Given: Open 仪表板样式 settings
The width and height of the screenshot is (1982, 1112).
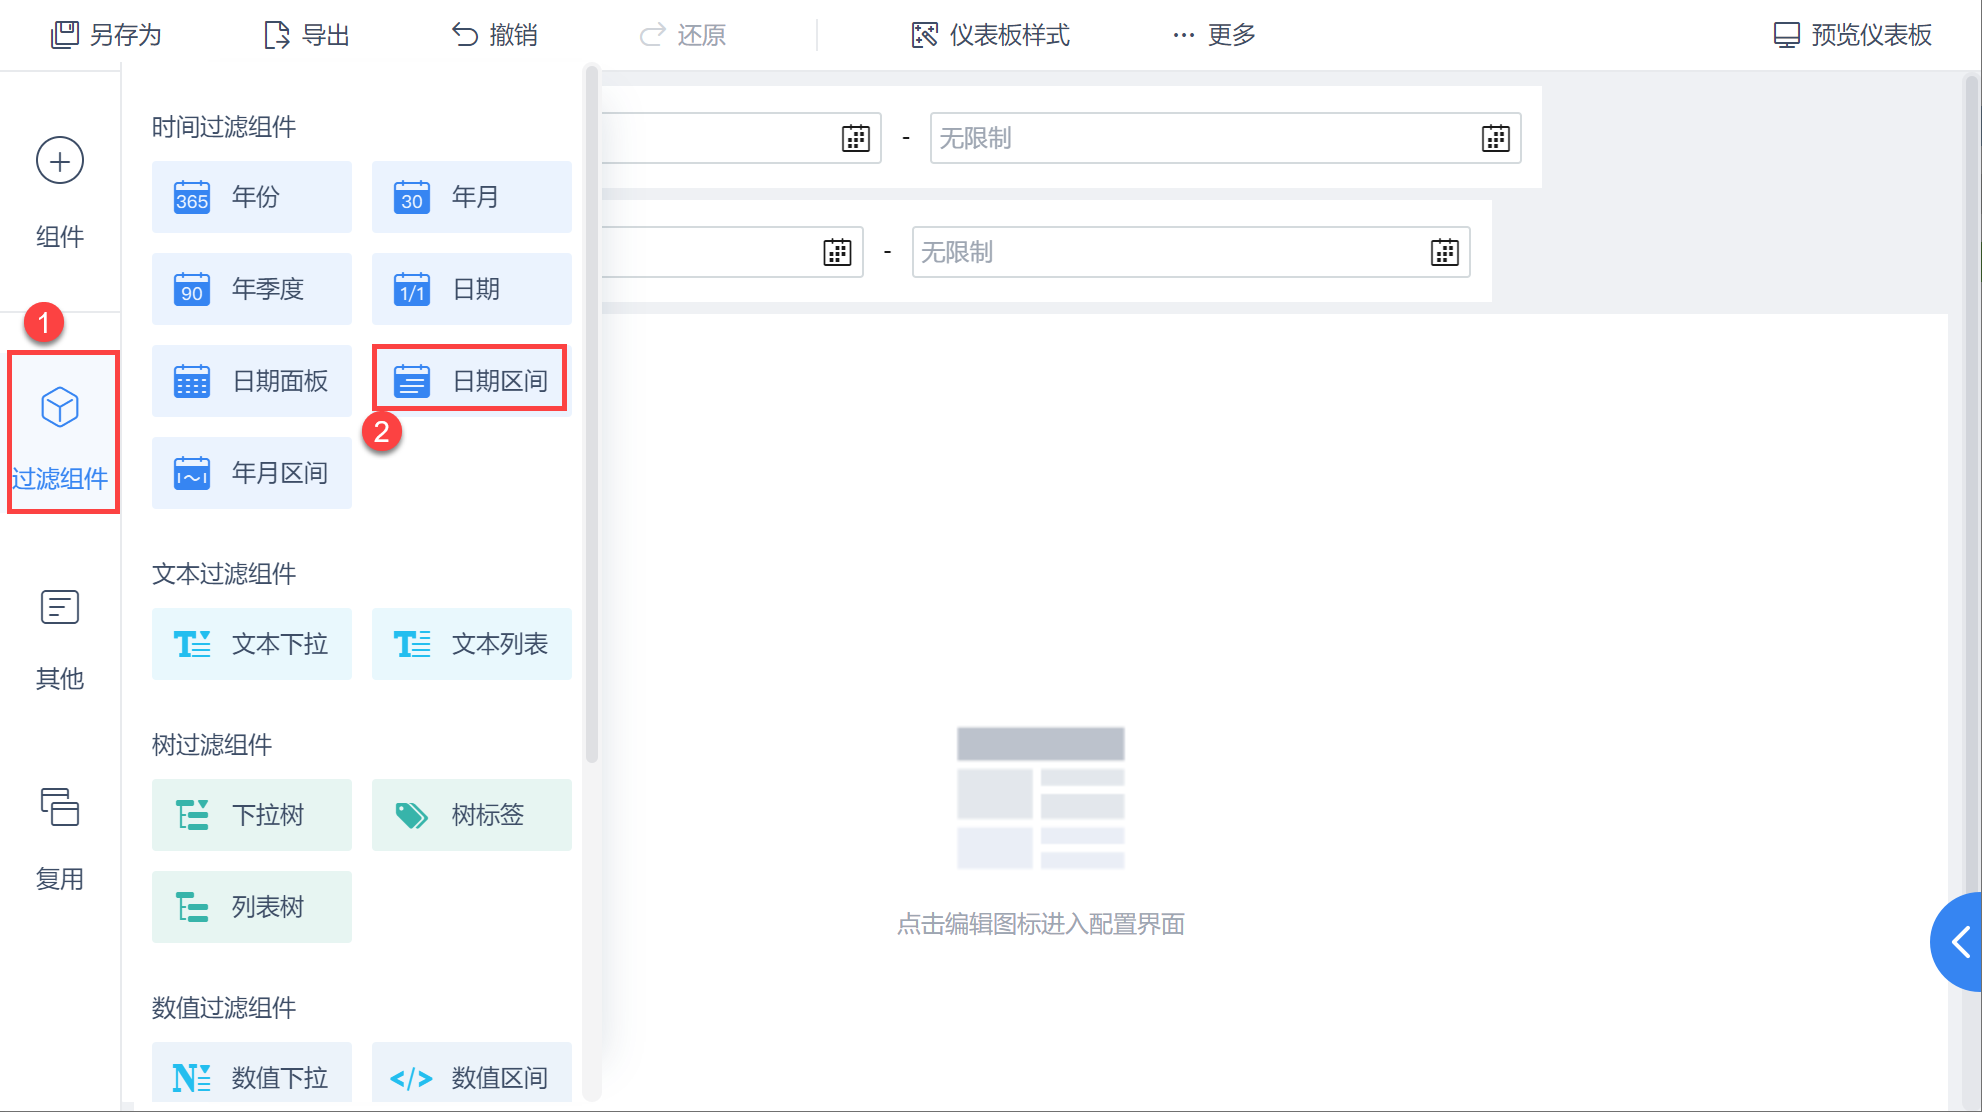Looking at the screenshot, I should 990,35.
